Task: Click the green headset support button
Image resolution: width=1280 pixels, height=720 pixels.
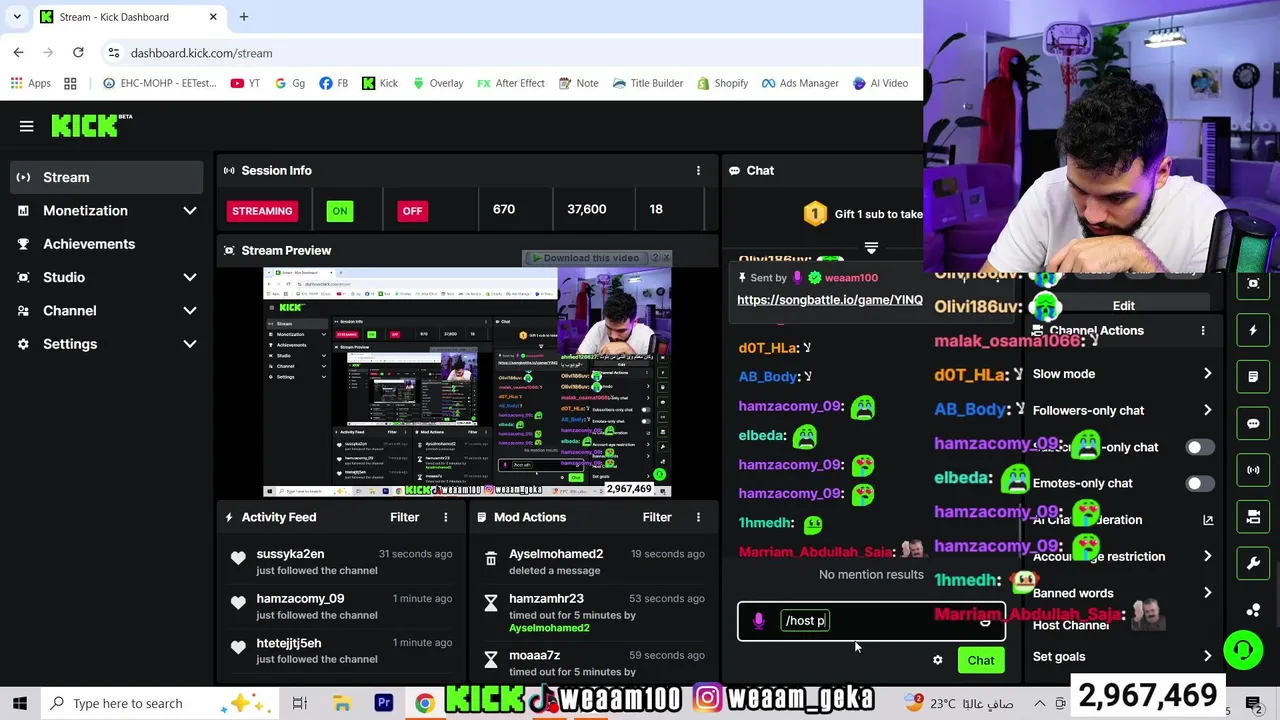Action: click(1243, 651)
